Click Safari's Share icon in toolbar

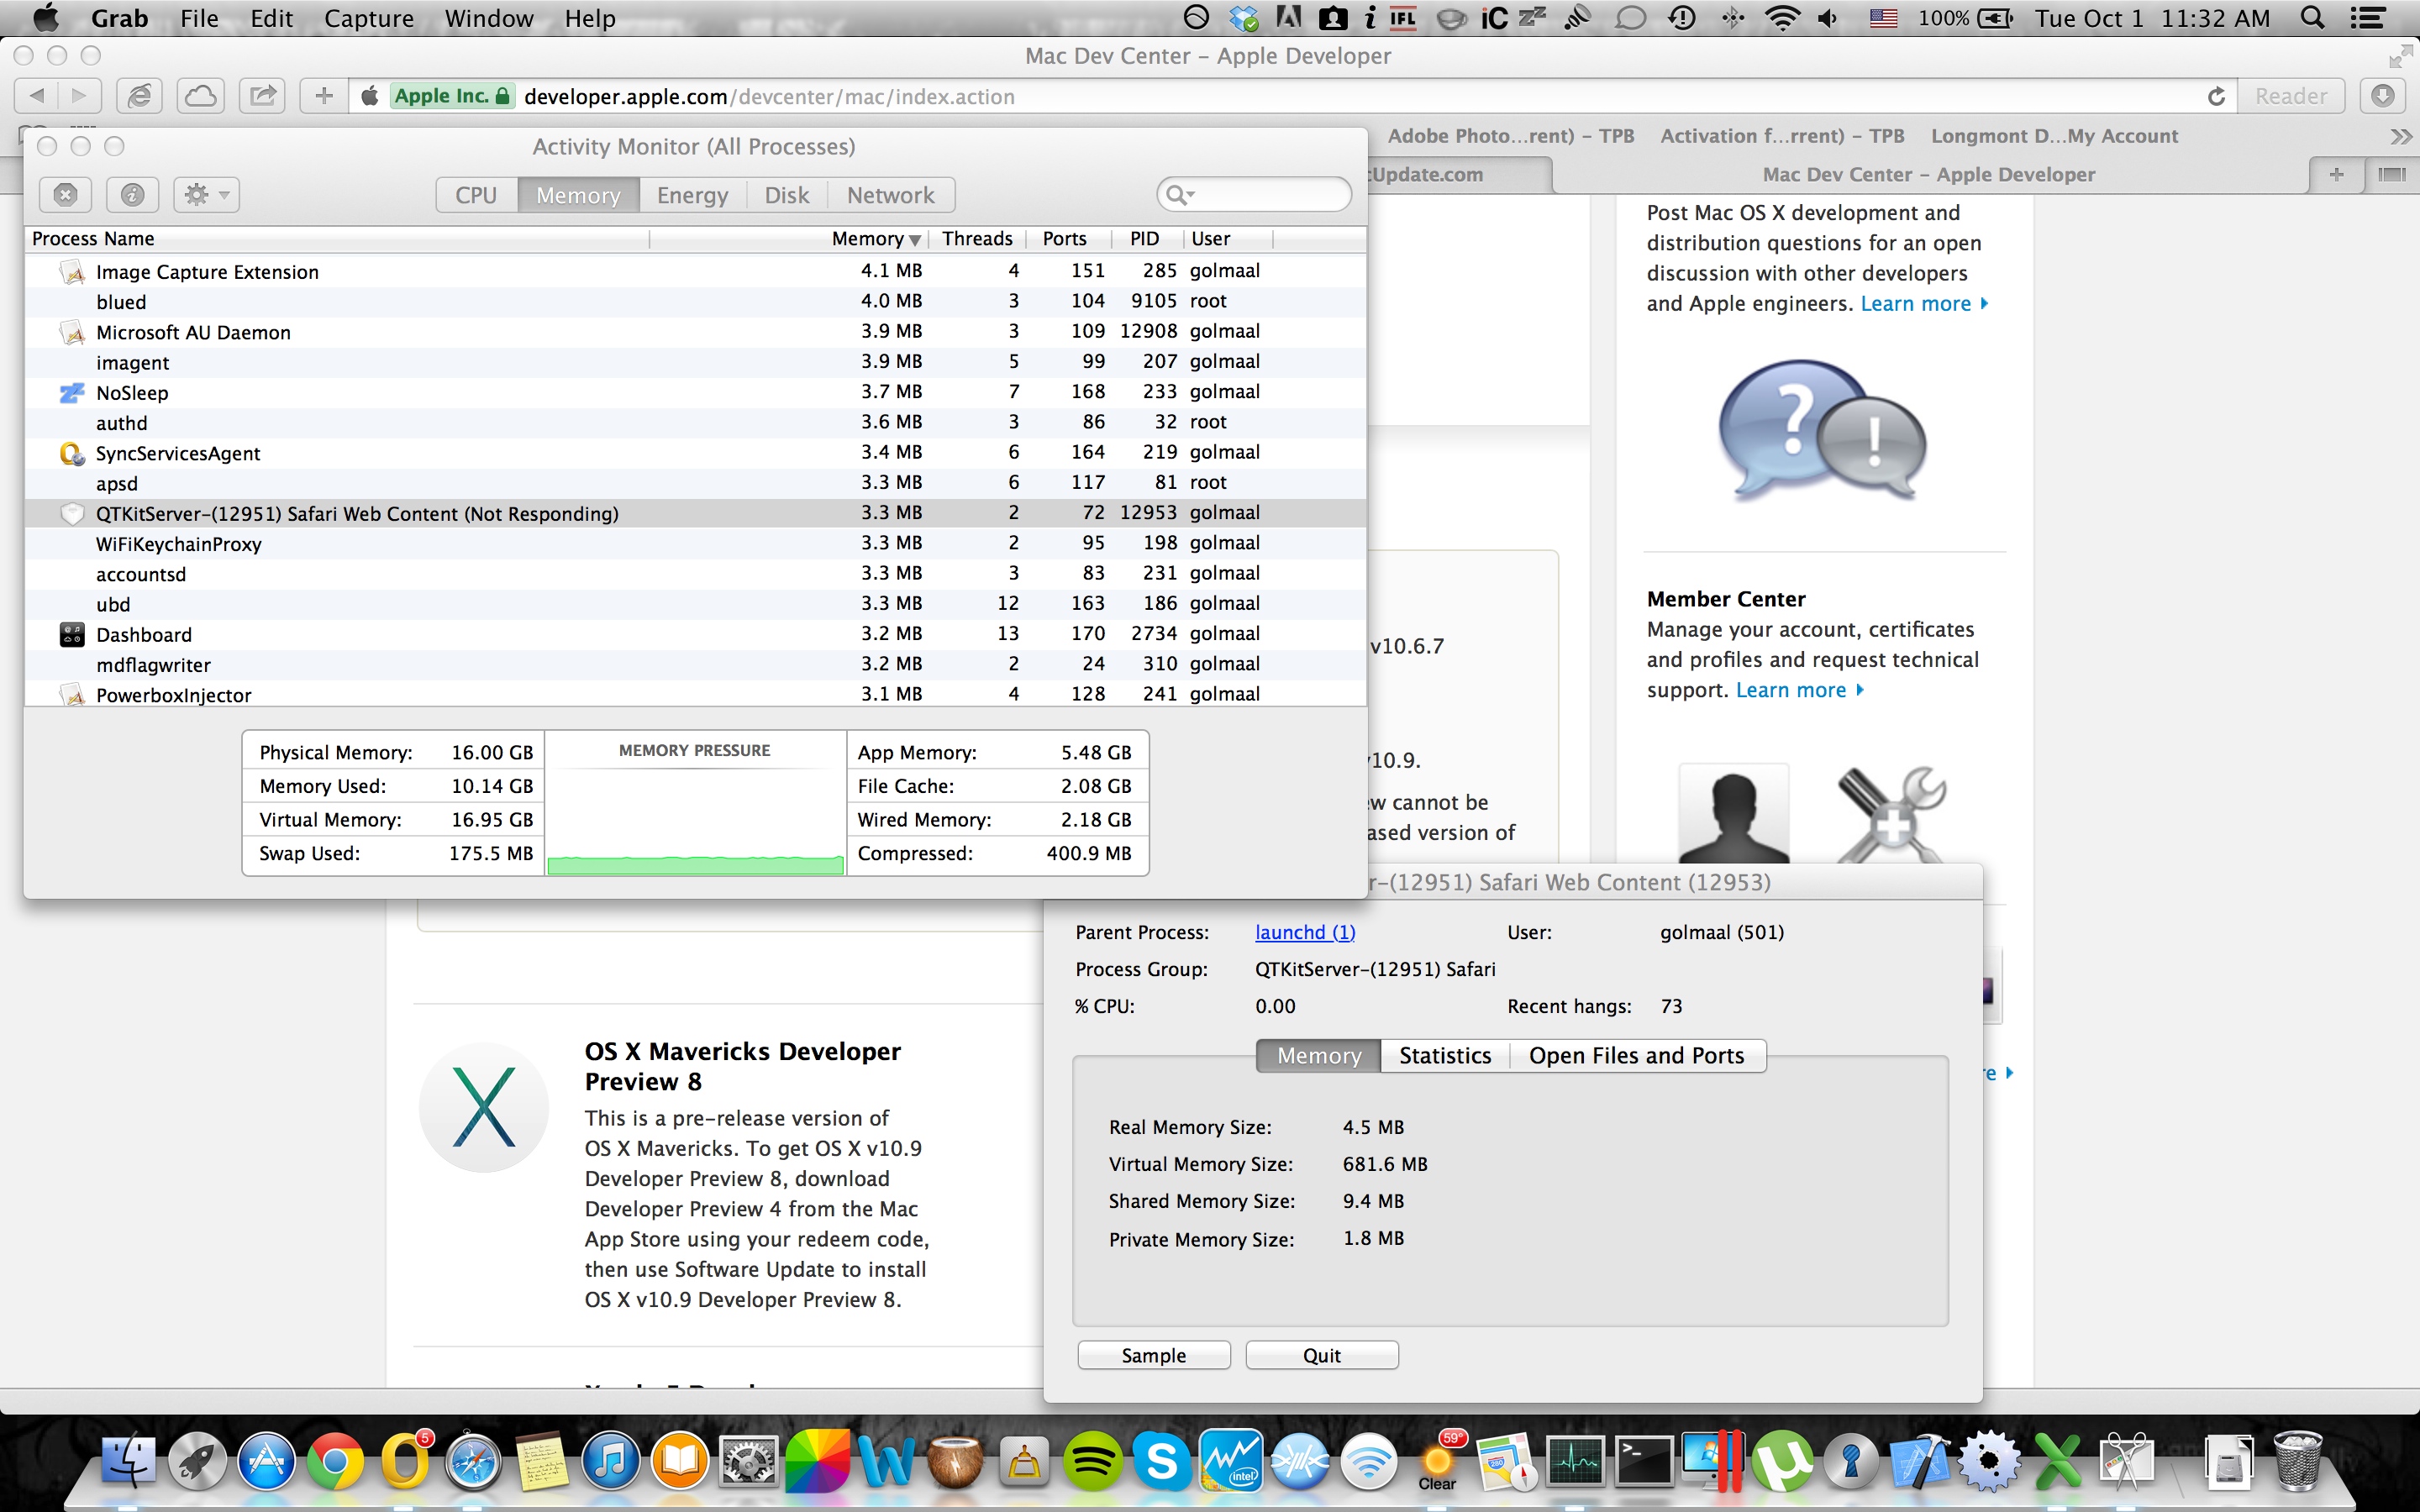pyautogui.click(x=262, y=96)
